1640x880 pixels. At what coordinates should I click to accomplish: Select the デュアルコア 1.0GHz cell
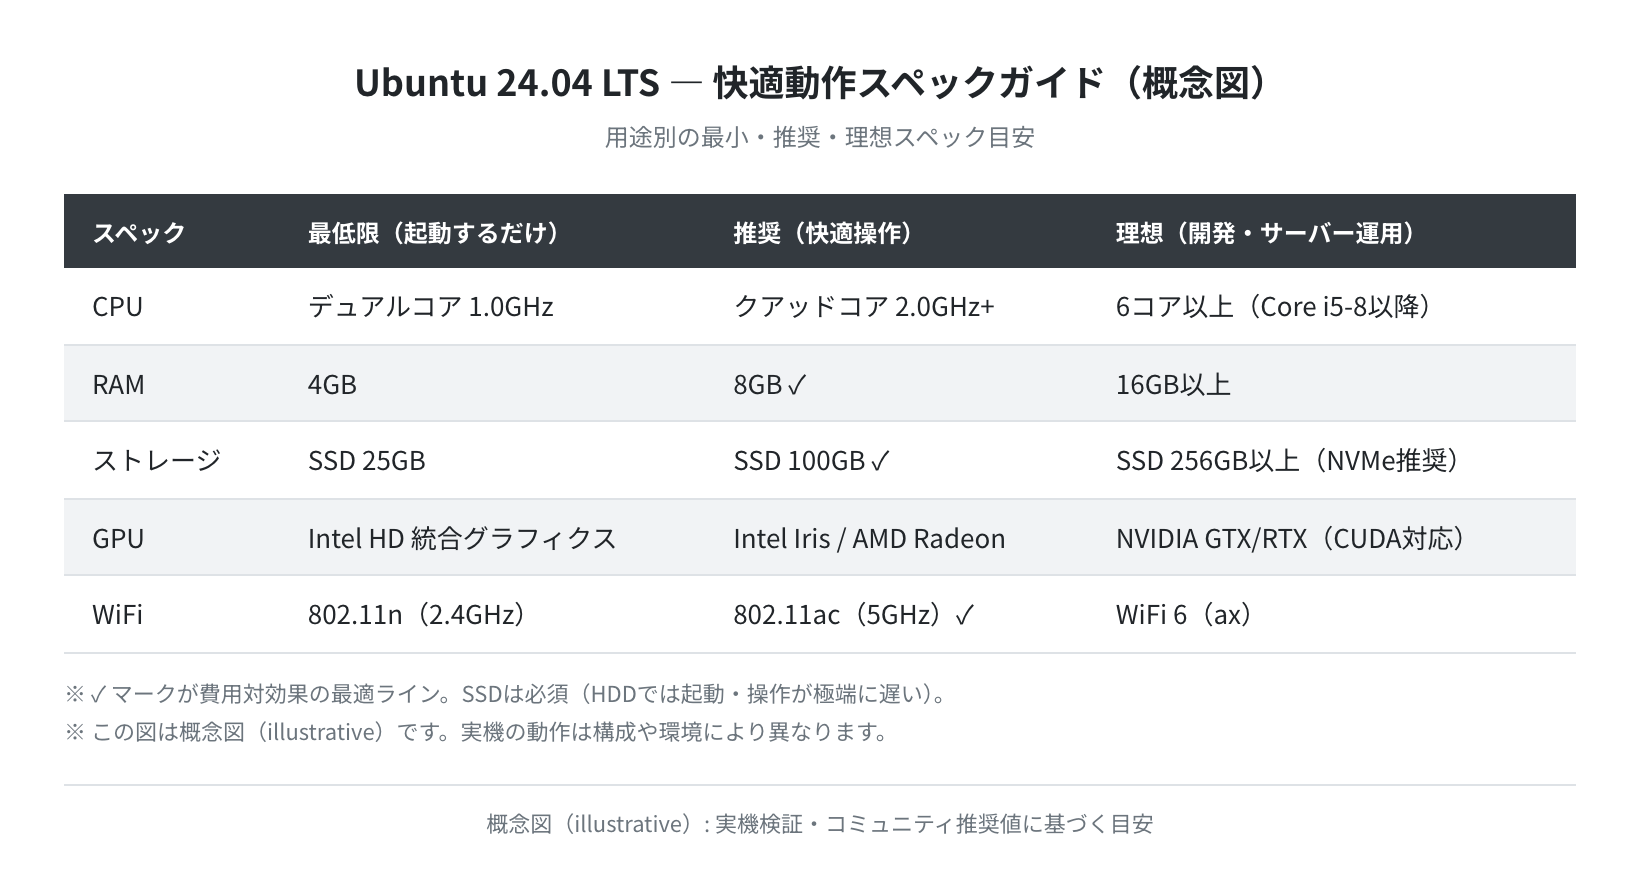(x=431, y=307)
